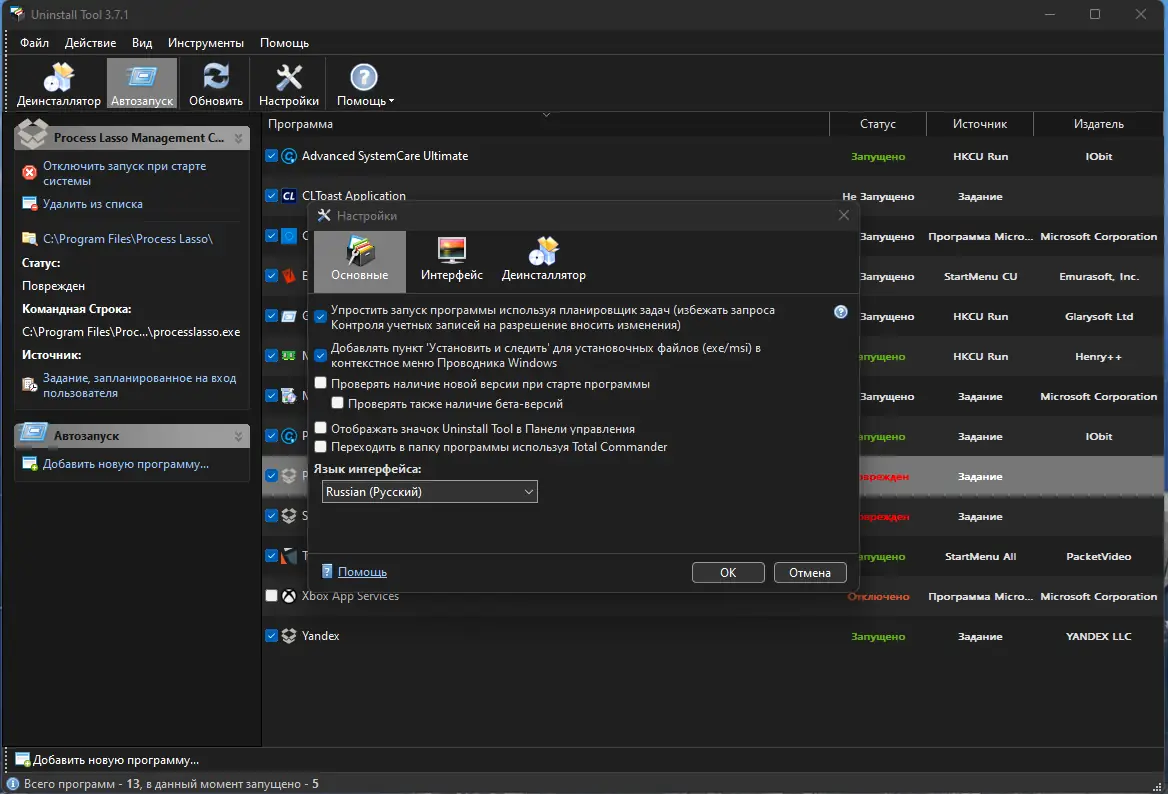1168x794 pixels.
Task: Open the Вид menu
Action: [x=142, y=42]
